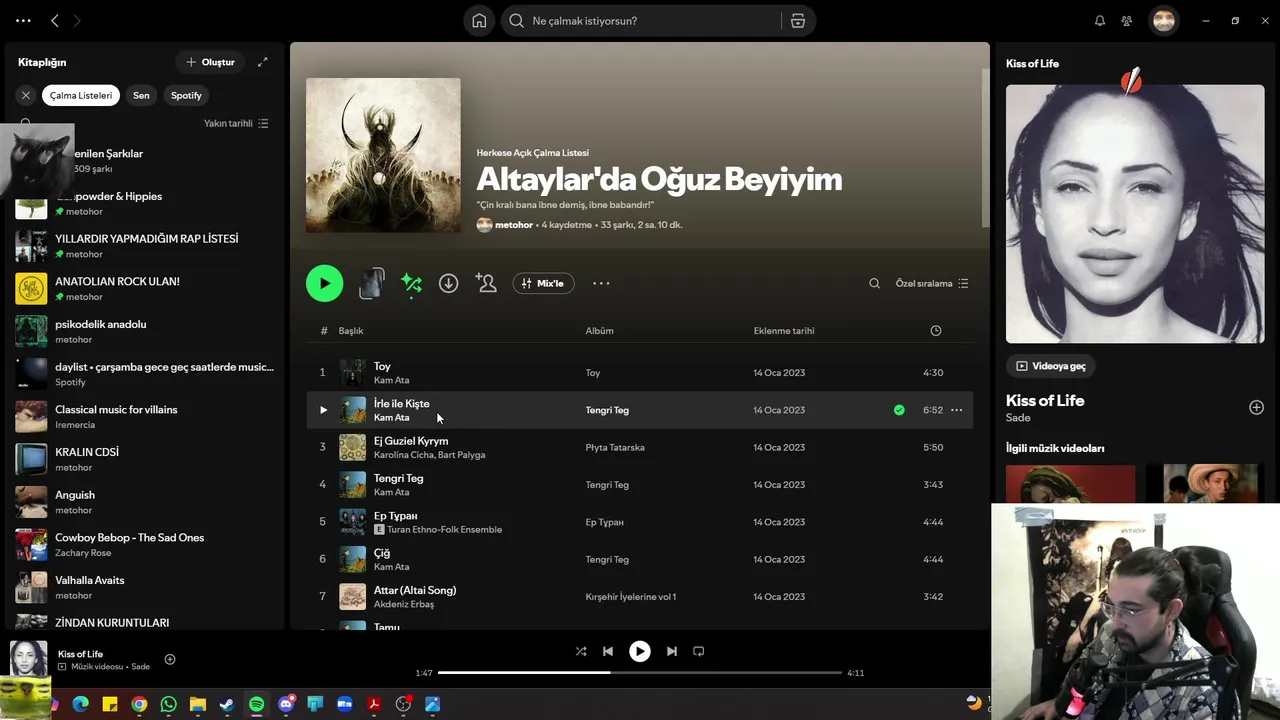This screenshot has height=720, width=1280.
Task: Sort by the Başlık column header
Action: point(351,331)
